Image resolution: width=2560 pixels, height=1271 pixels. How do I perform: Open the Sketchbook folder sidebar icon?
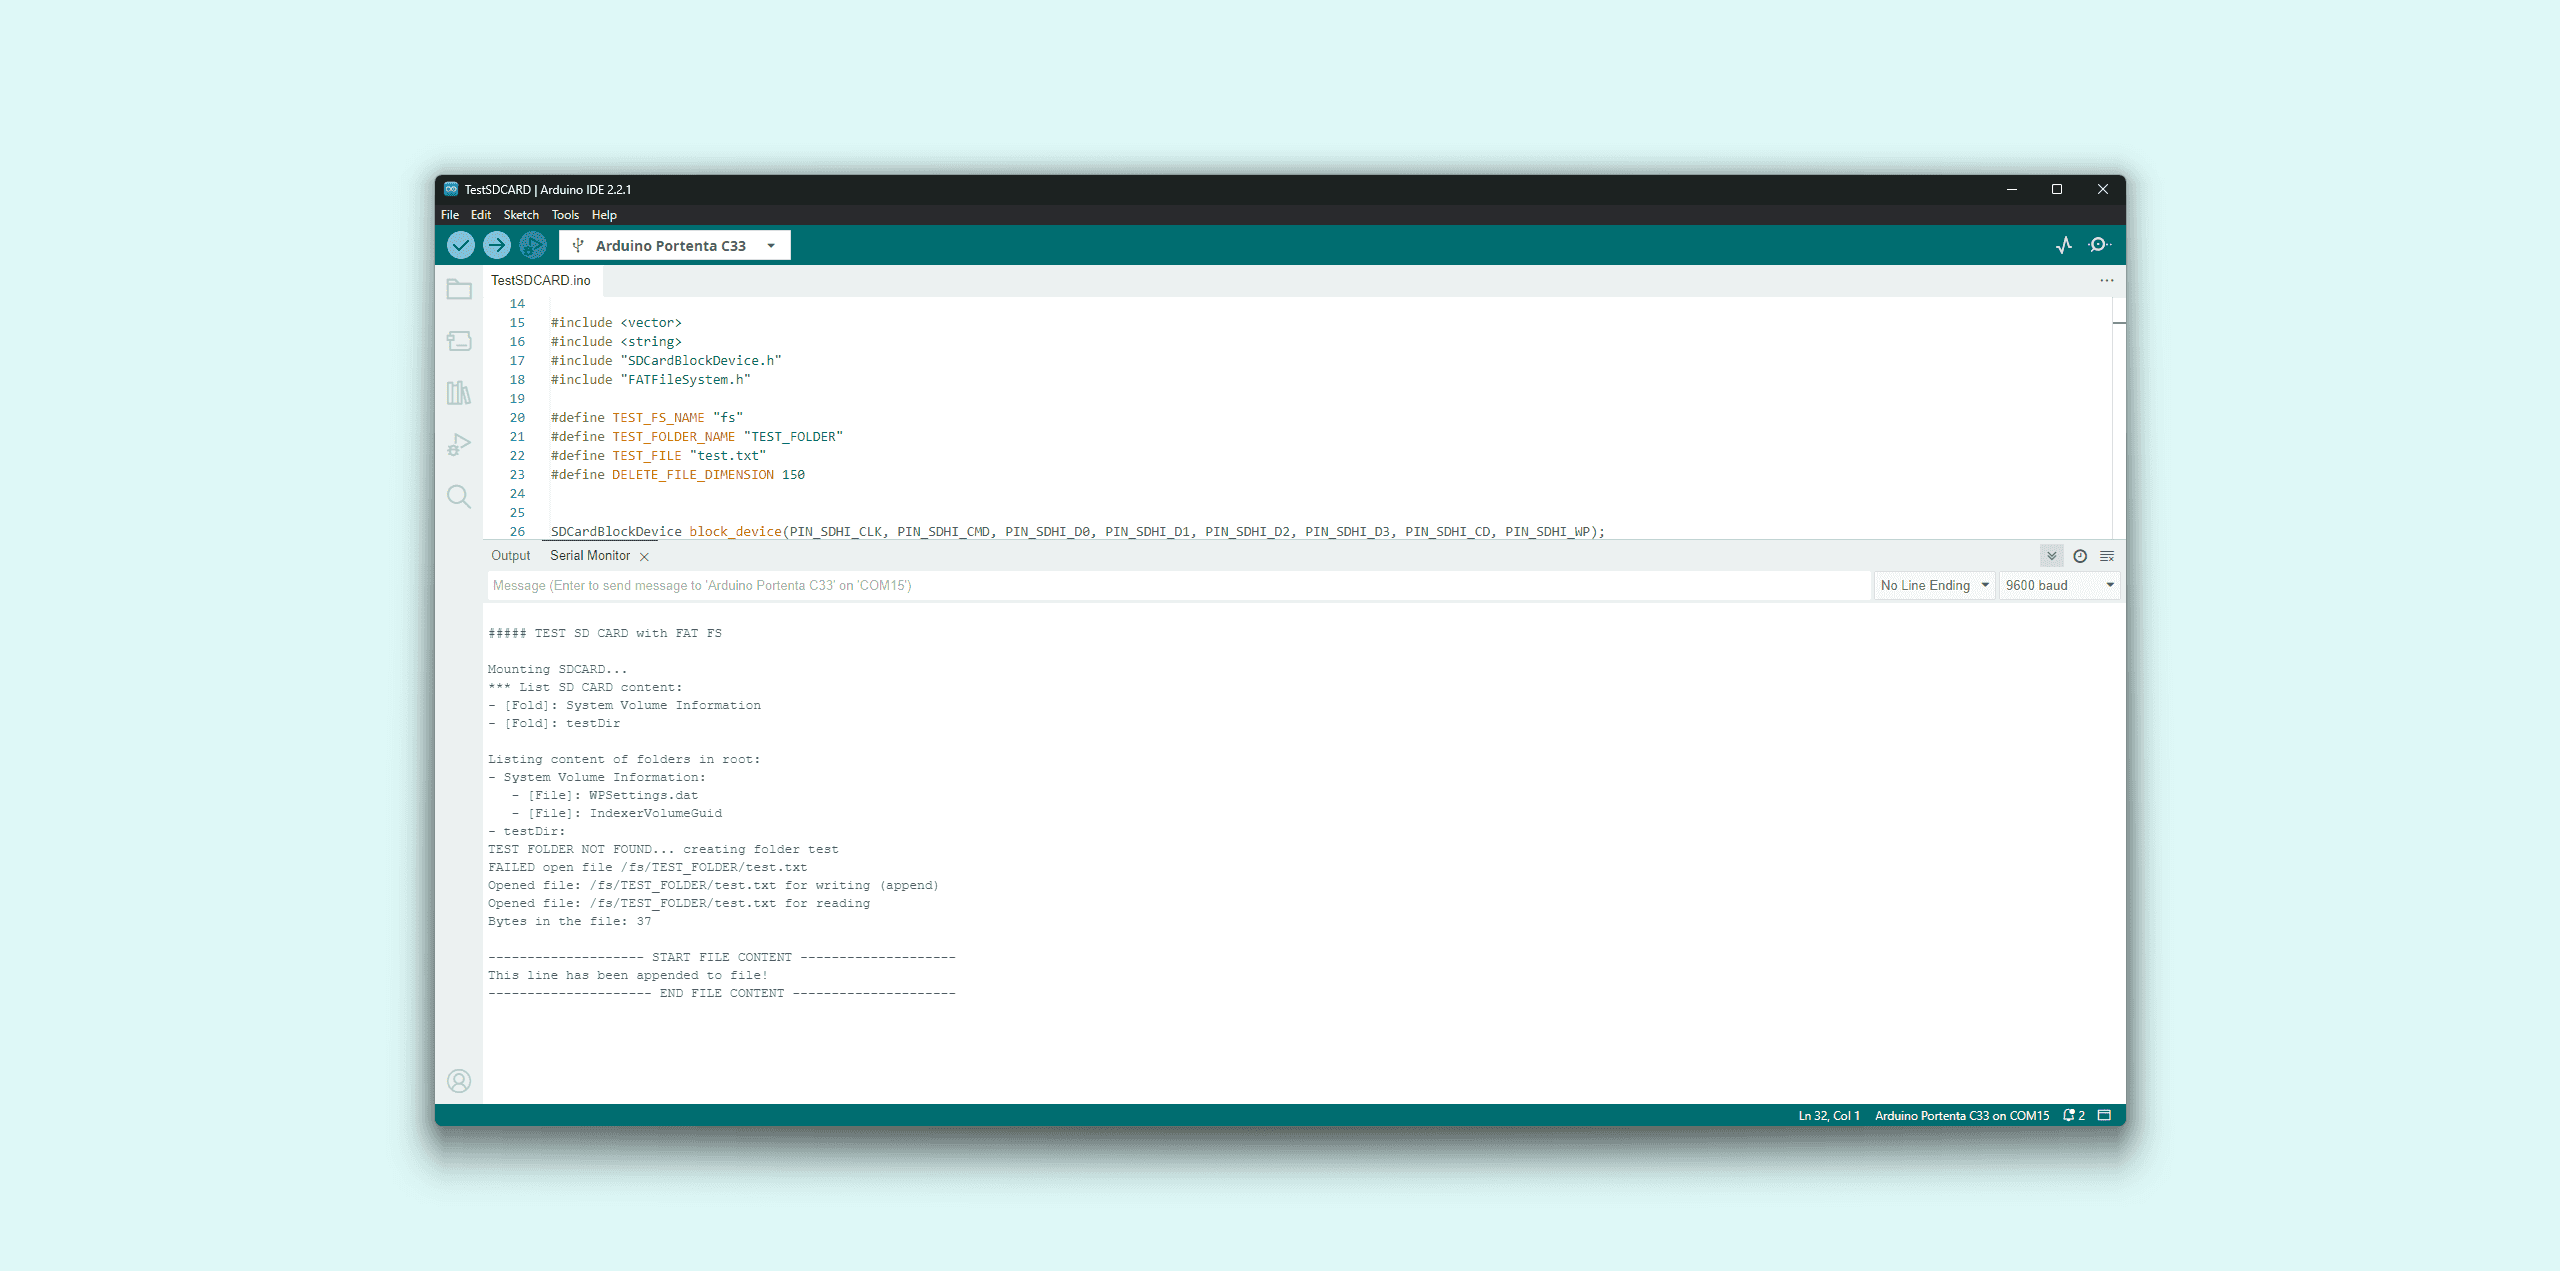459,290
